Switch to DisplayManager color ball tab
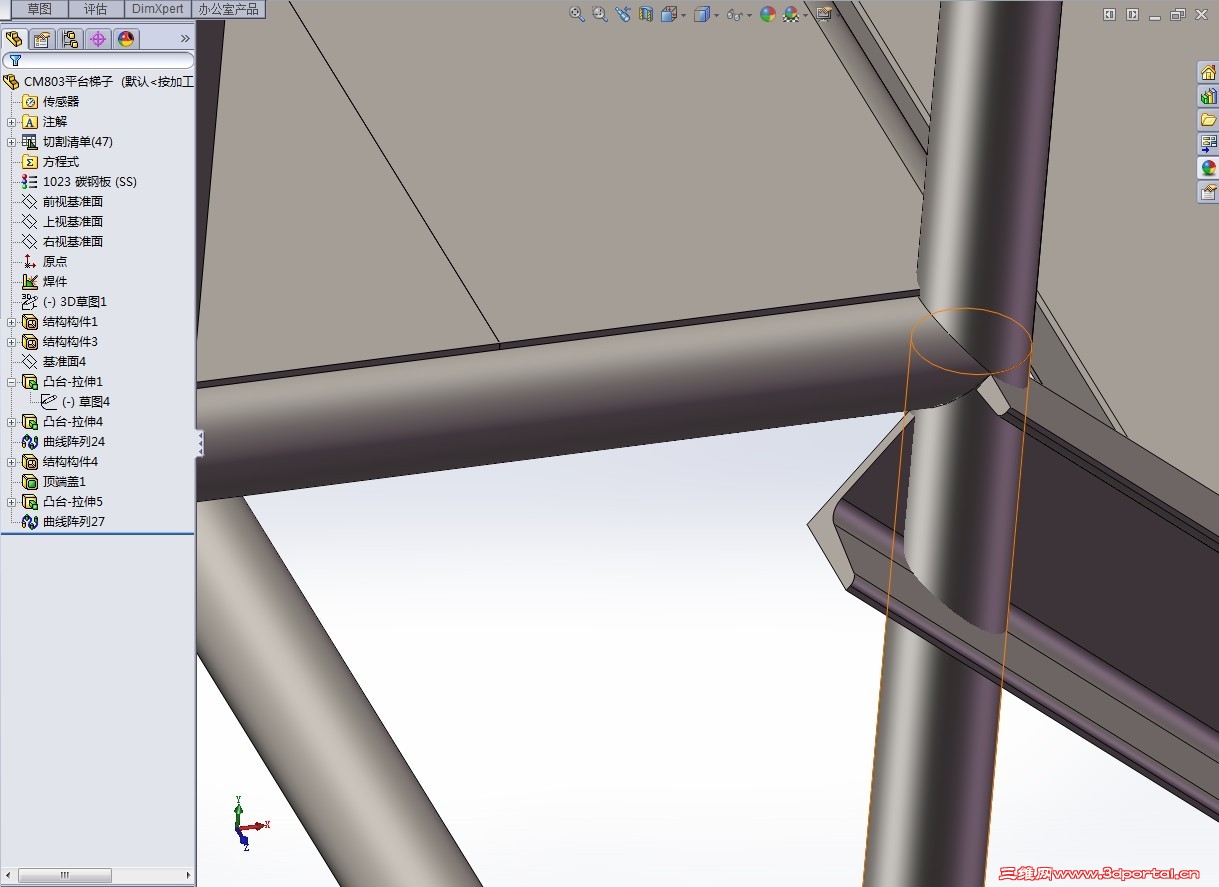 pos(126,39)
